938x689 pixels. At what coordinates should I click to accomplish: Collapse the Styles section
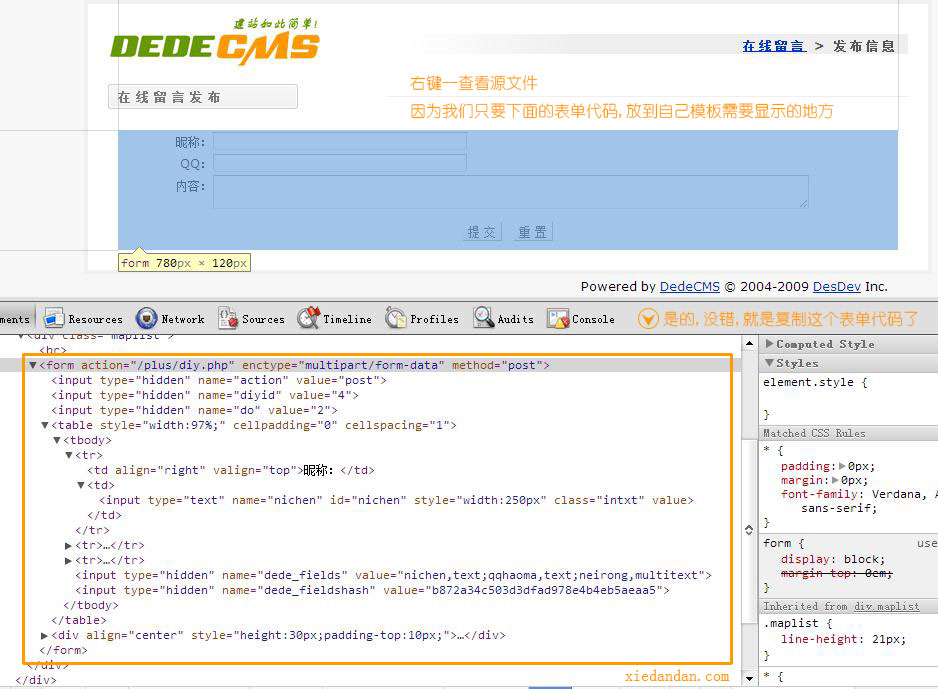tap(769, 363)
